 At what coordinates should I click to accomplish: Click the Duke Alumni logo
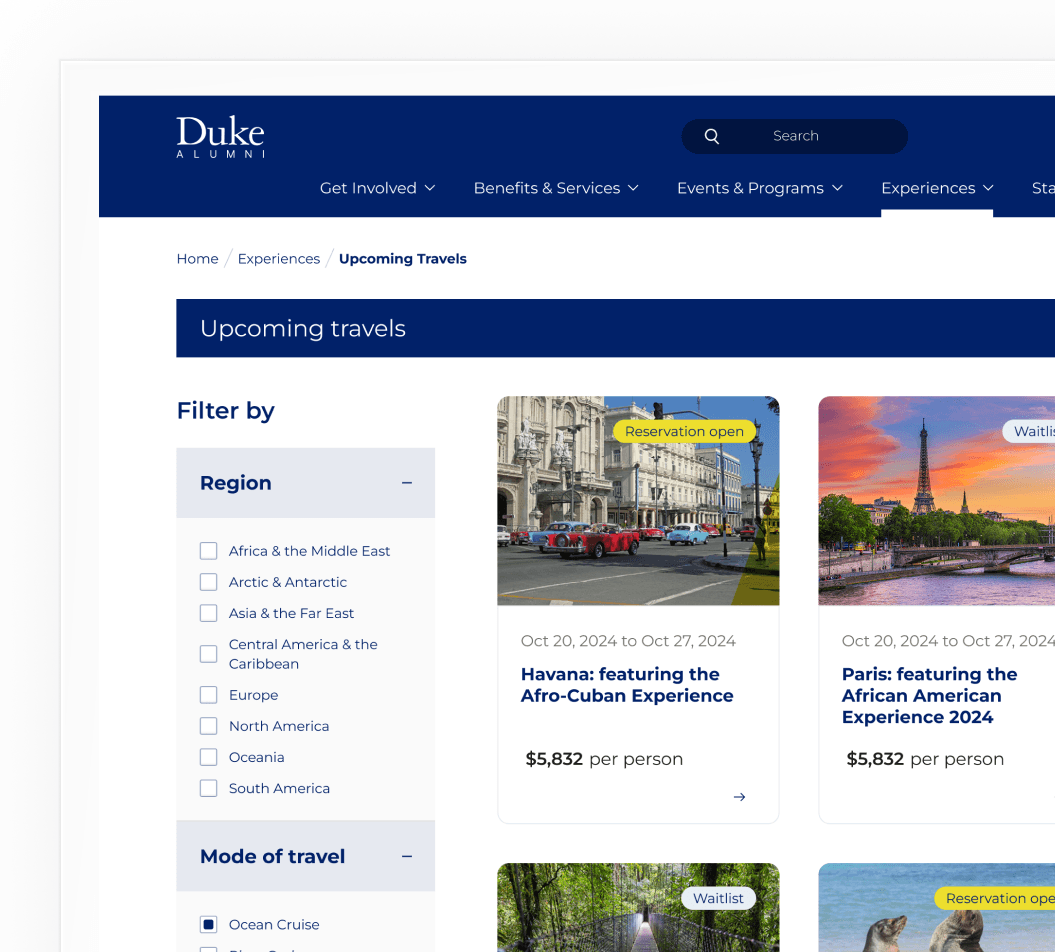(x=220, y=137)
